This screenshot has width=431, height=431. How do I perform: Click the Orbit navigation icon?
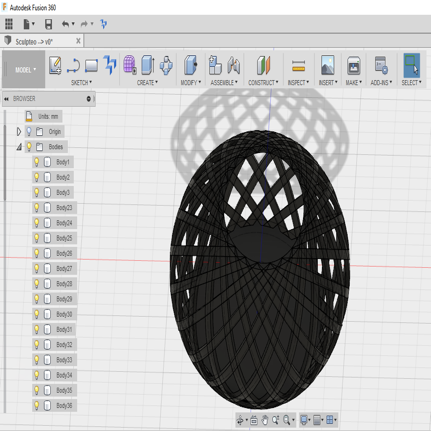(240, 420)
